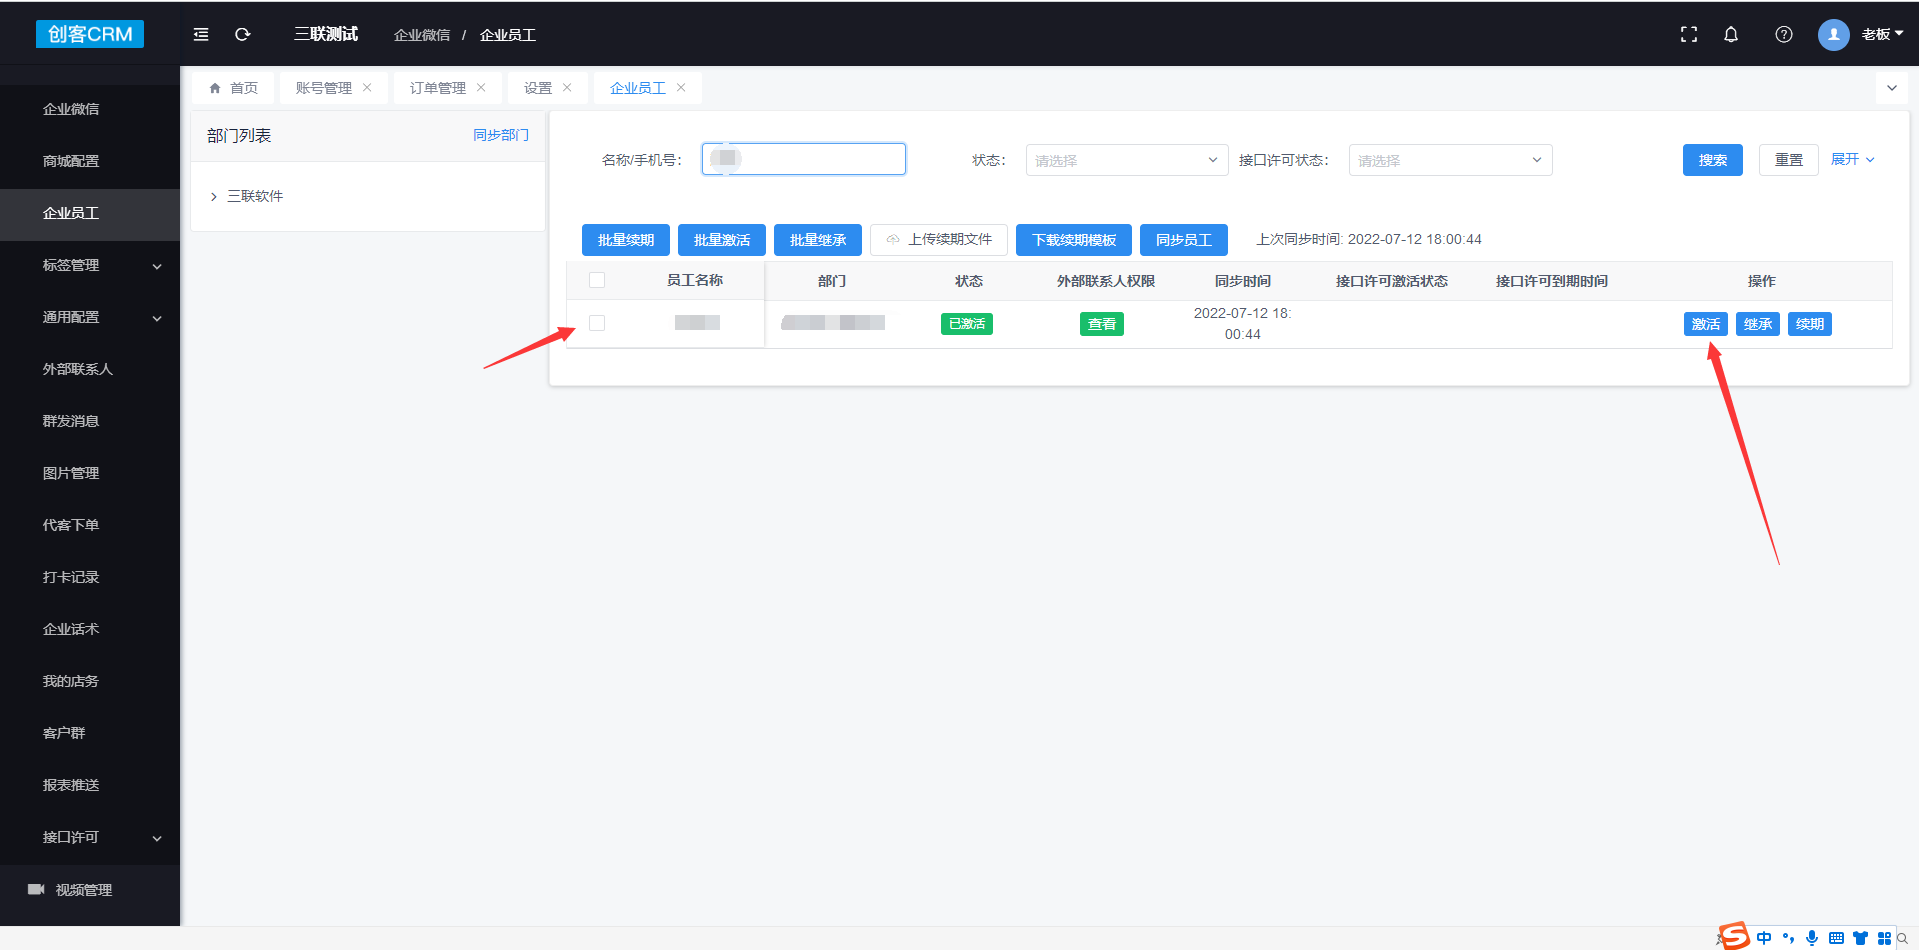
Task: Open 报表推送 in the sidebar
Action: click(x=90, y=785)
